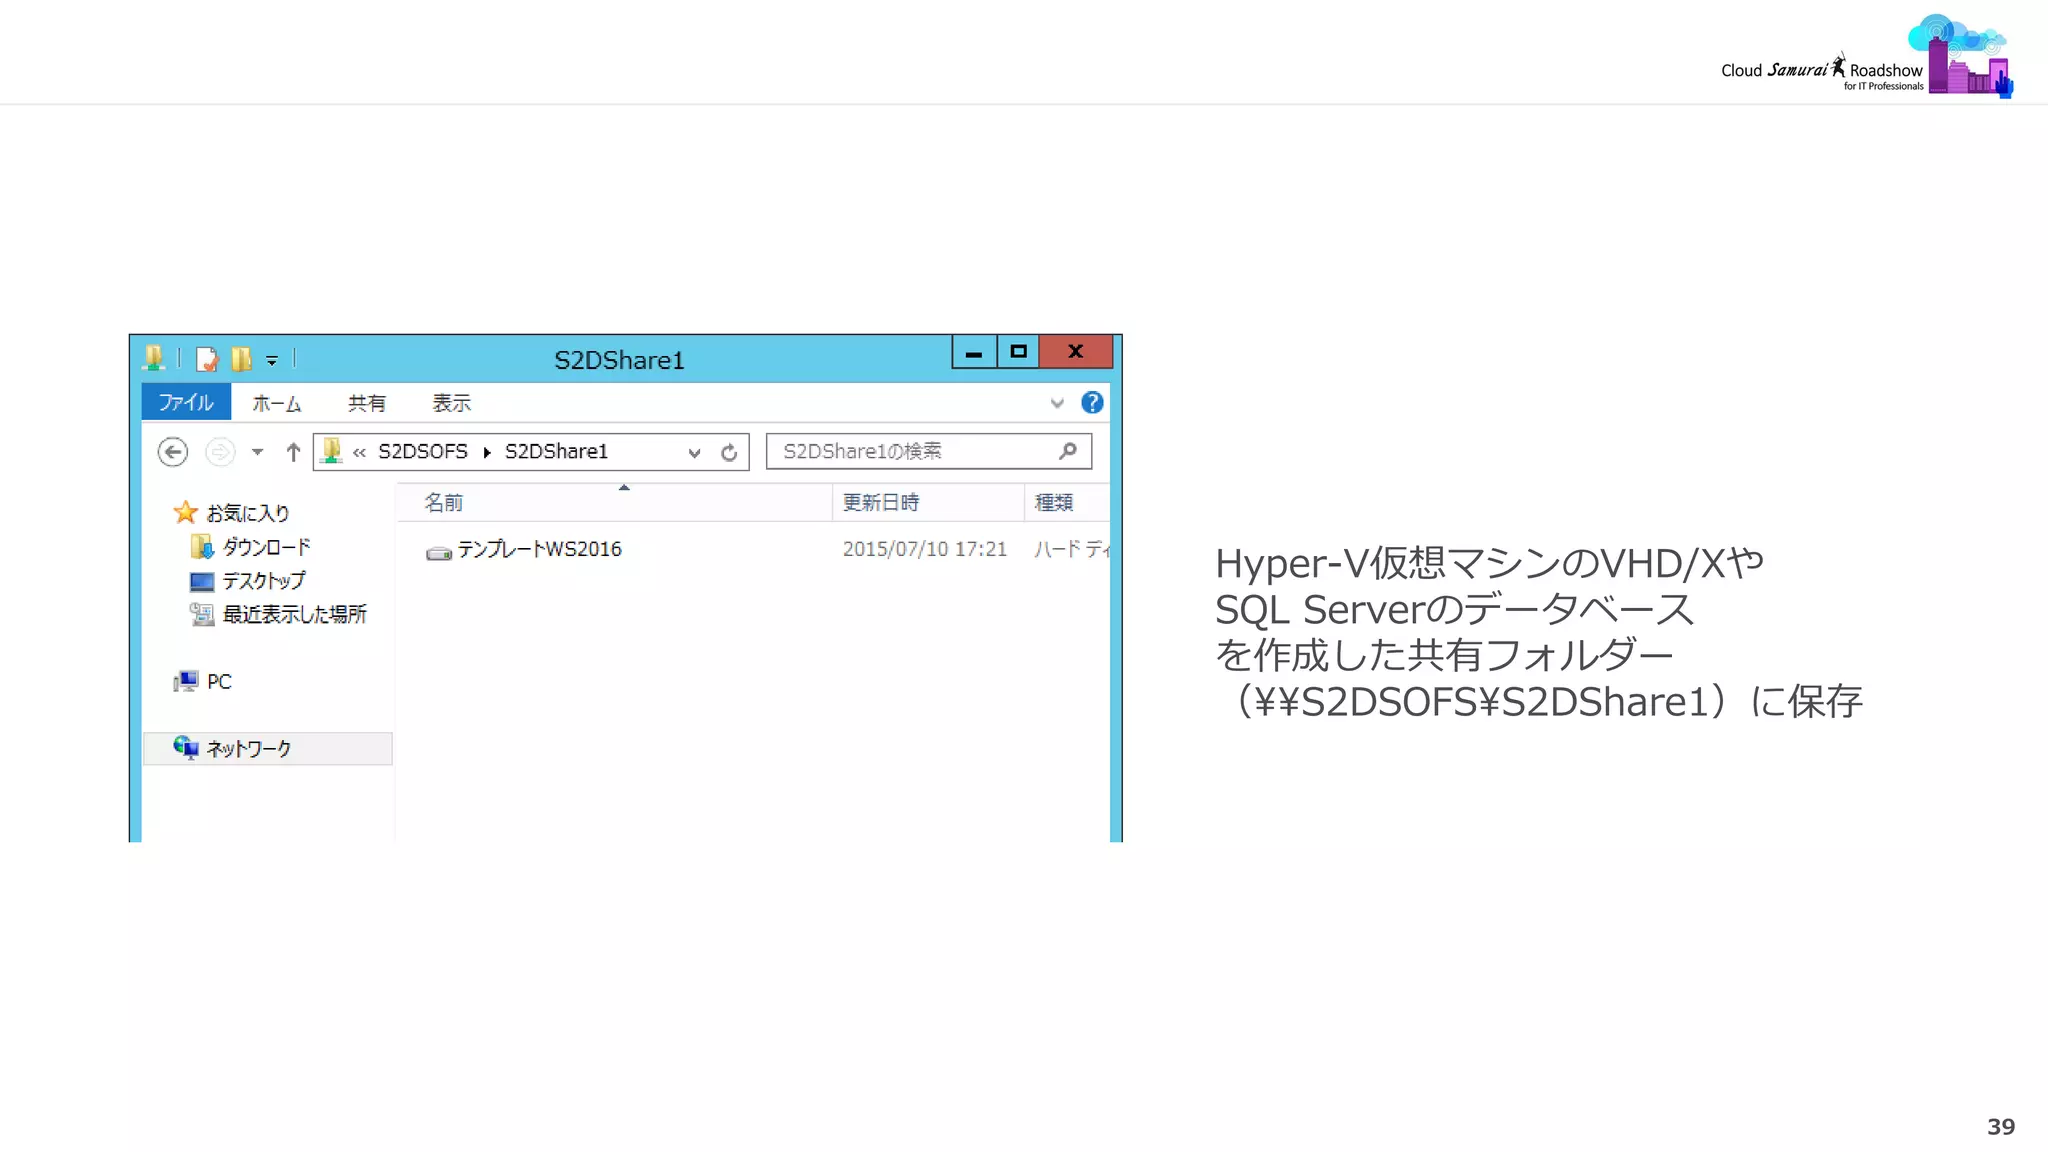Image resolution: width=2048 pixels, height=1152 pixels.
Task: Click the 2015/07/10 17:21 date cell
Action: [x=924, y=549]
